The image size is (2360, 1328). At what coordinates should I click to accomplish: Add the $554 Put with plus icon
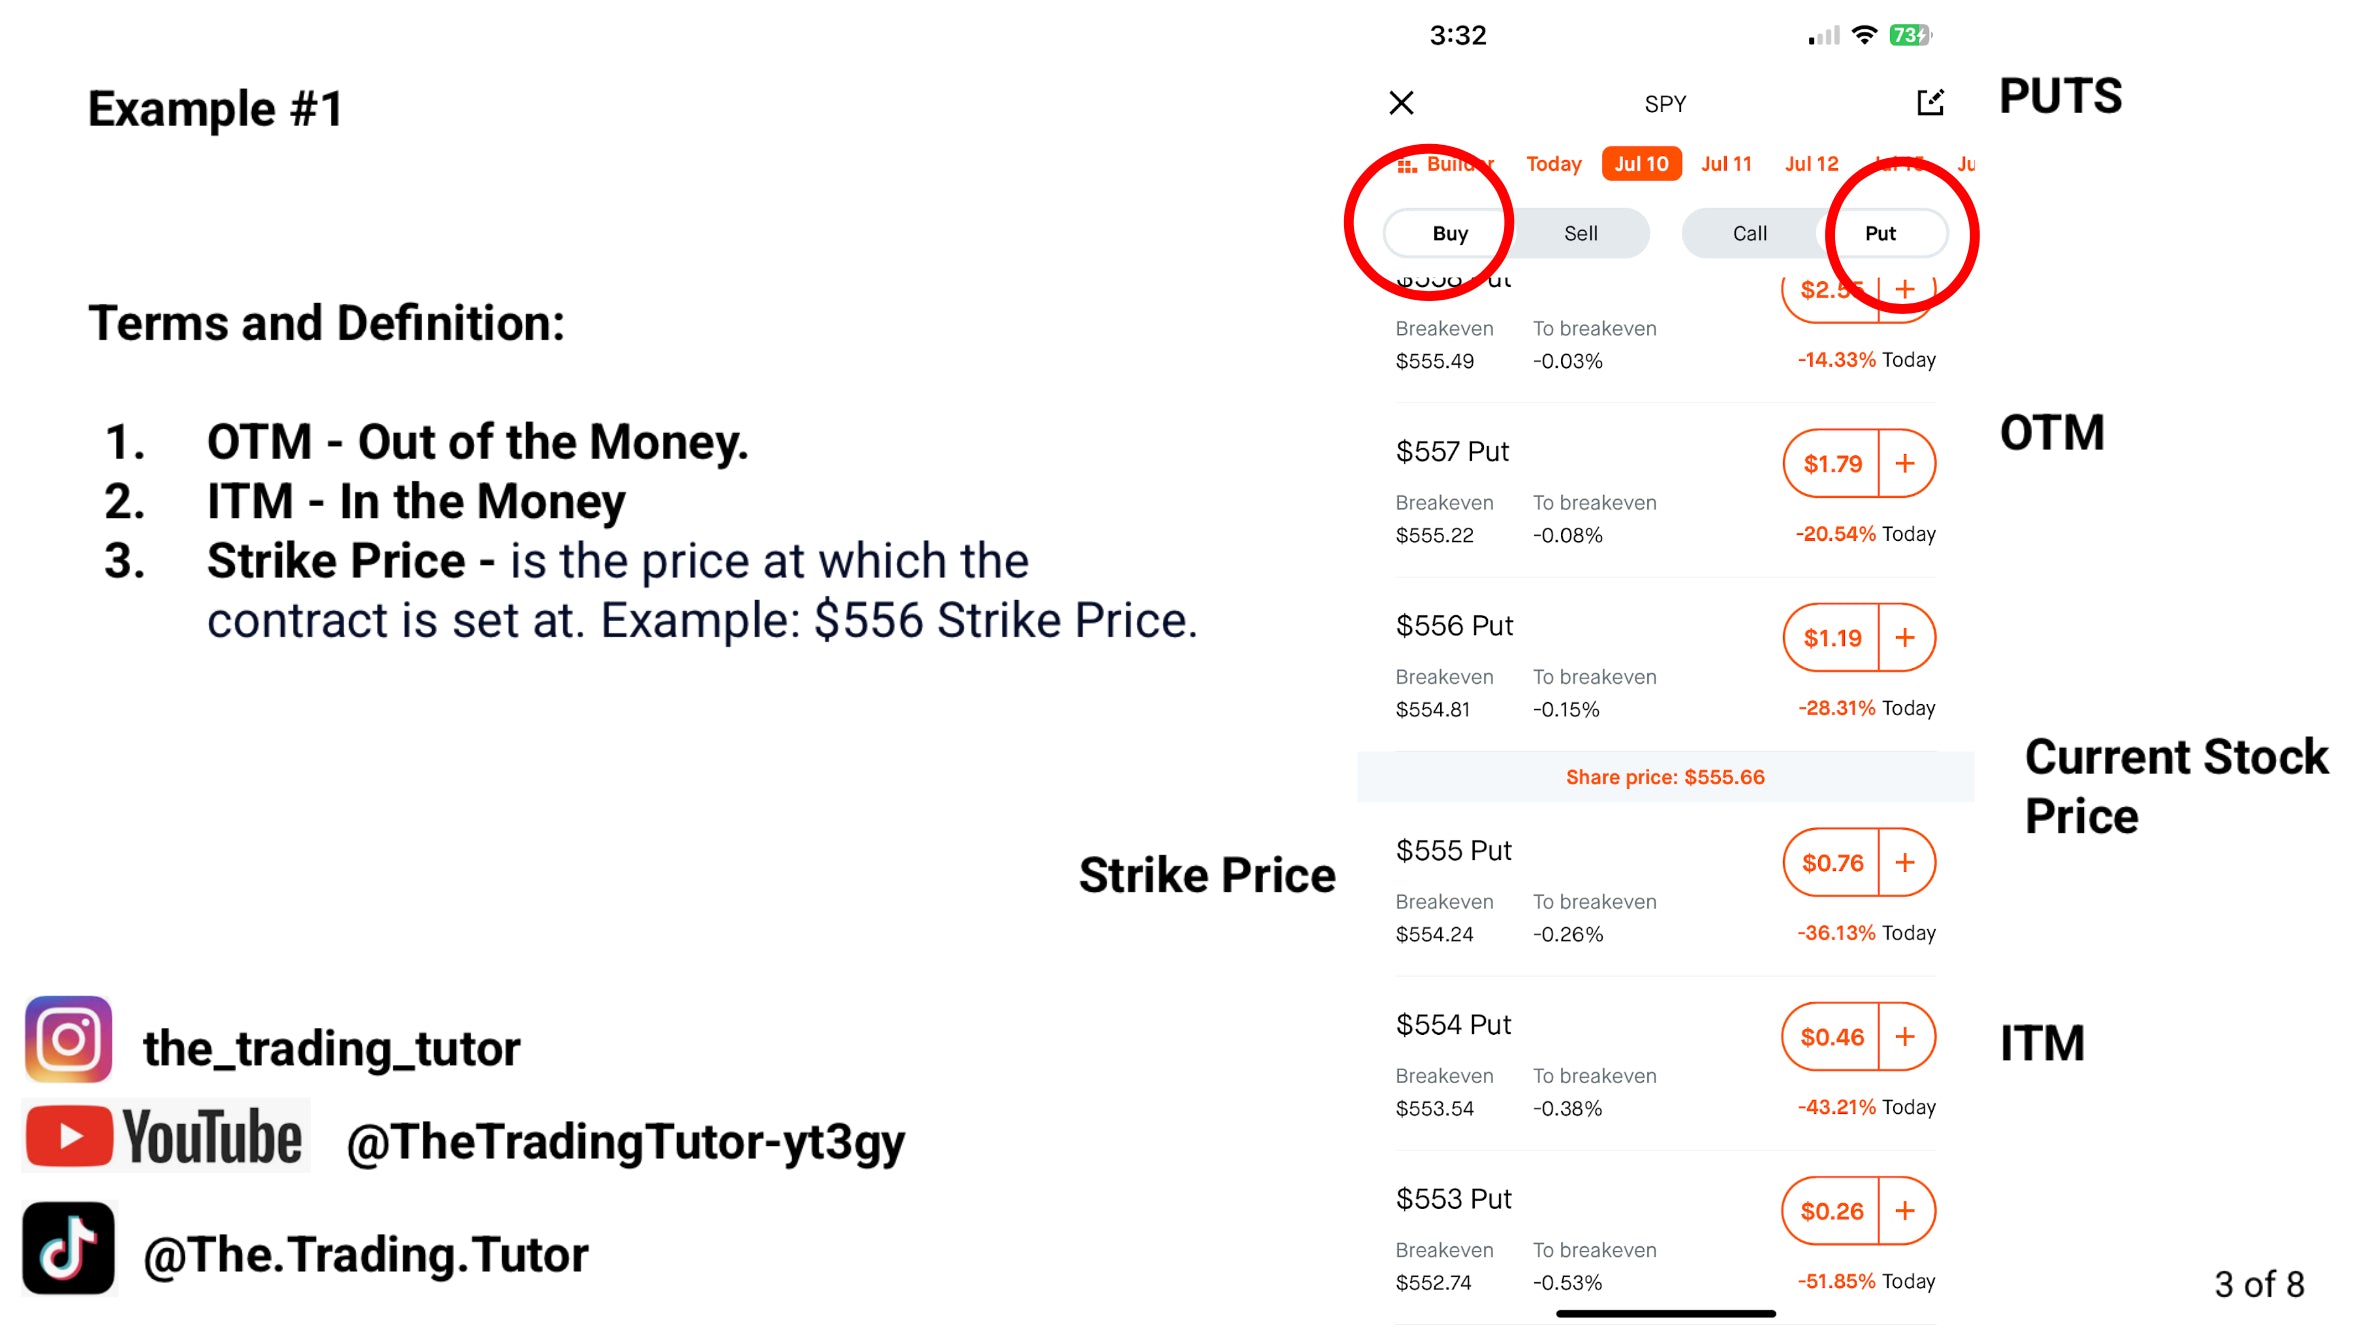tap(1905, 1037)
